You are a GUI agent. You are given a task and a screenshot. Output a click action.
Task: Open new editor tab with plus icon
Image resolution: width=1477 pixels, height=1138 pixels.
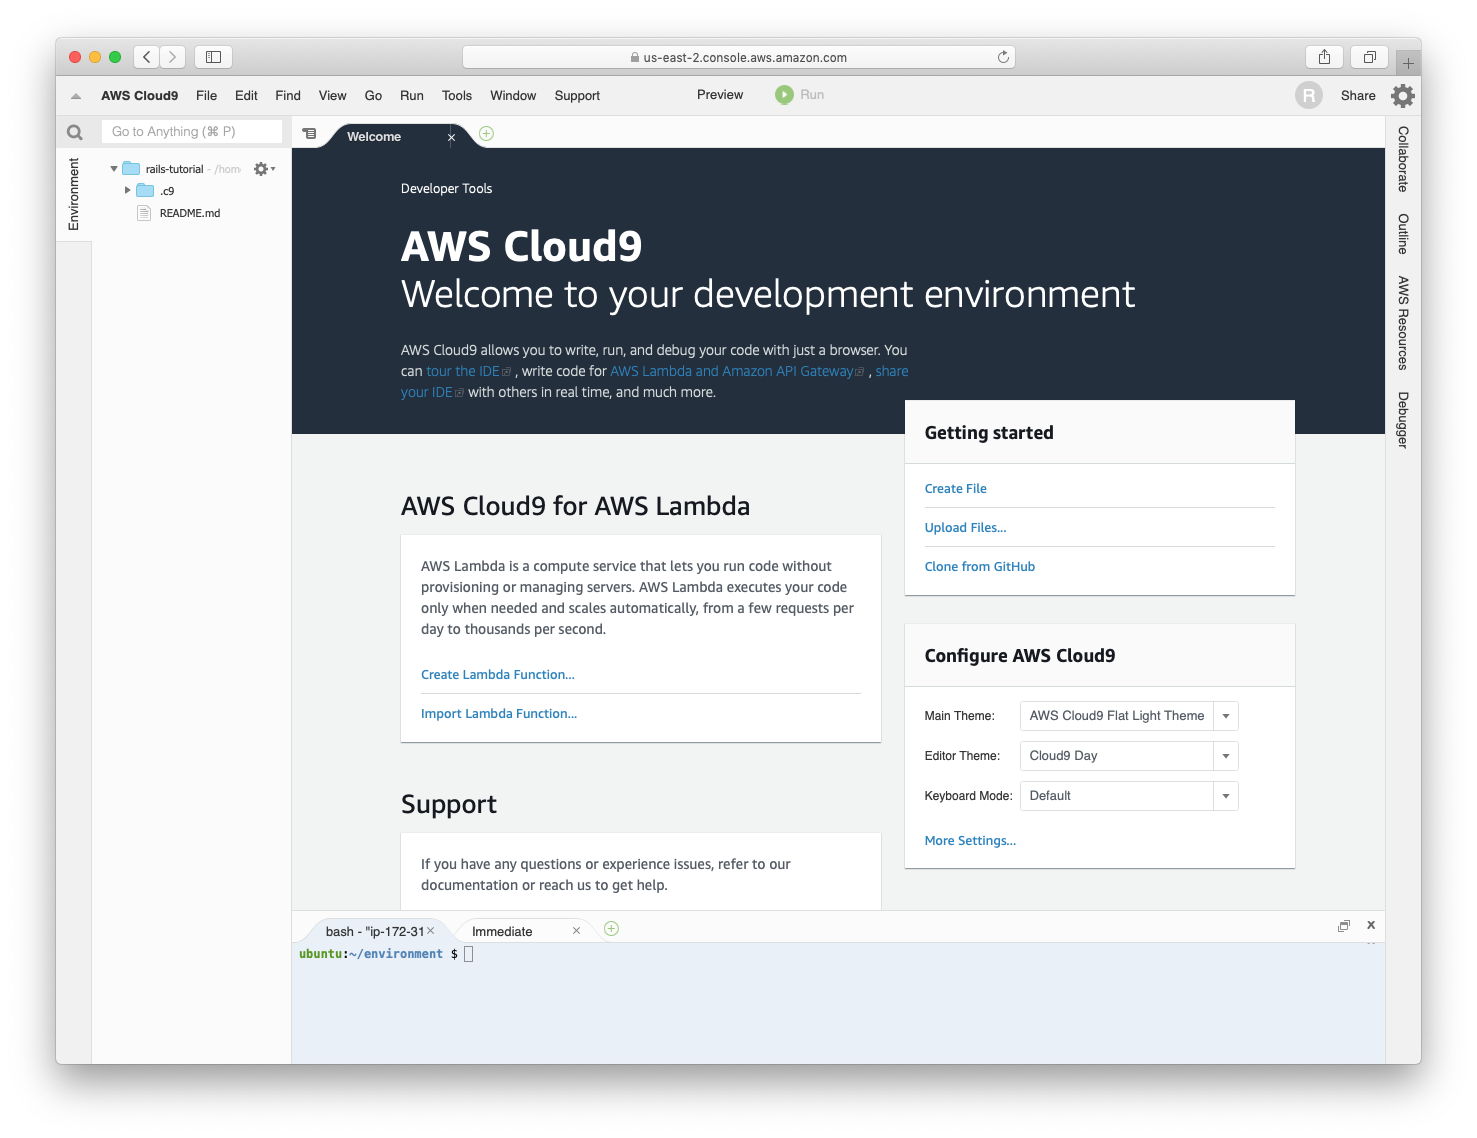point(486,133)
